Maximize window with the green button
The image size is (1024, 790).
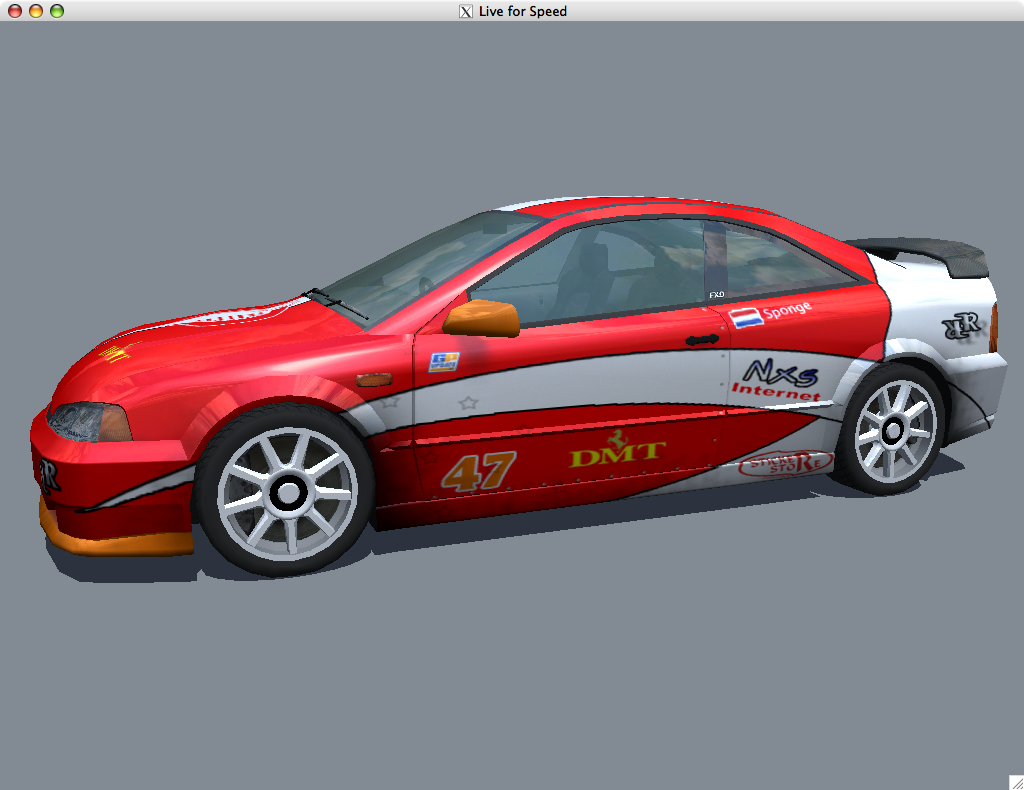[57, 11]
